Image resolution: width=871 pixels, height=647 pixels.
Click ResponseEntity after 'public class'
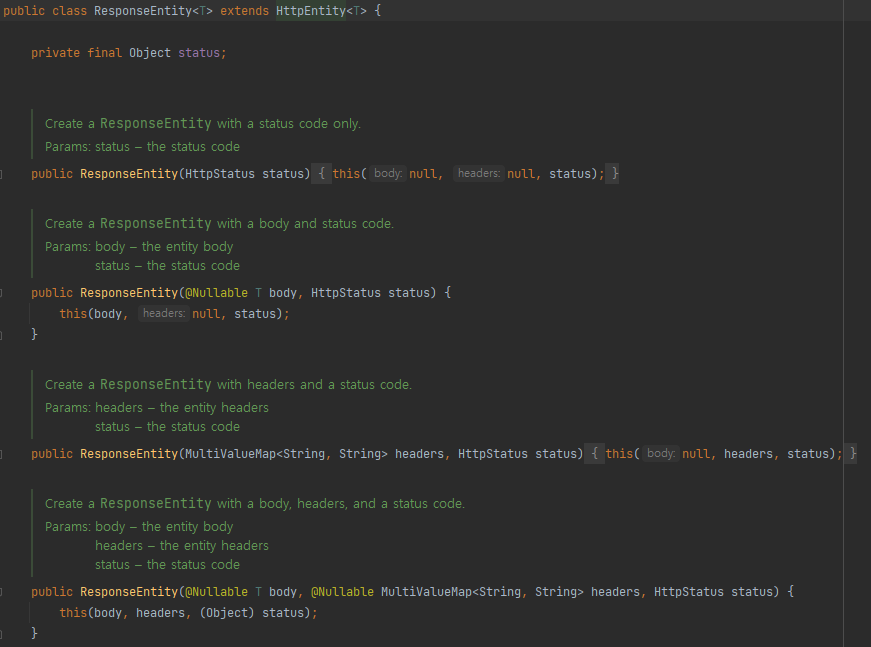(x=143, y=11)
